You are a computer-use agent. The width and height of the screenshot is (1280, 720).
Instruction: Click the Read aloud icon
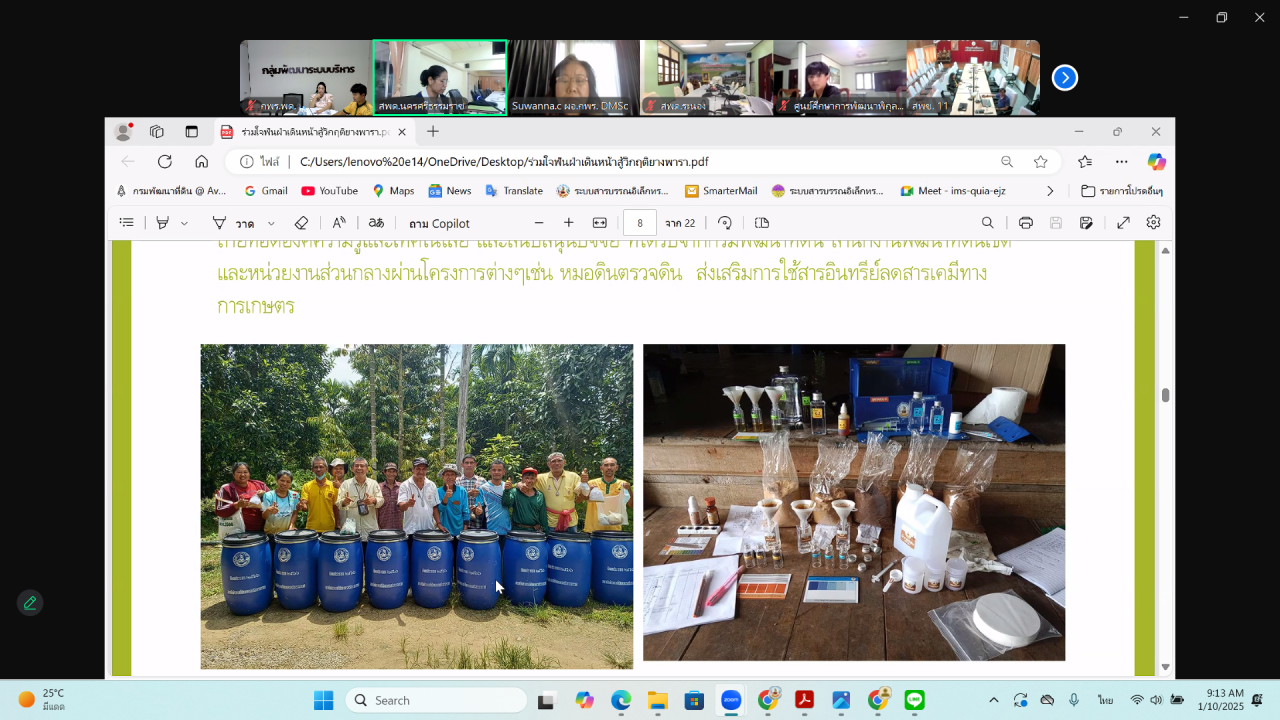[x=339, y=223]
